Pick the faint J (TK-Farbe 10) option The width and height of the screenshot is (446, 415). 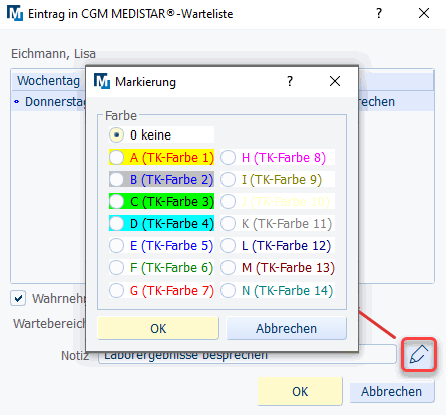(x=277, y=201)
